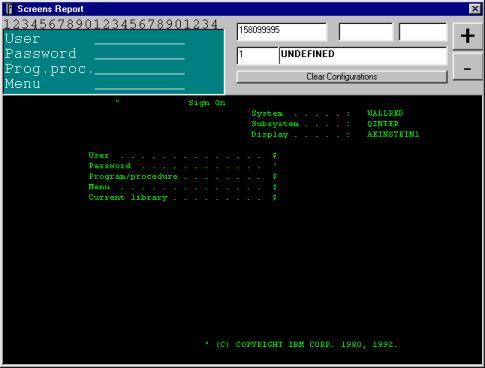The image size is (485, 368).
Task: Click the AEINSTEIN1 display name text
Action: (x=393, y=134)
